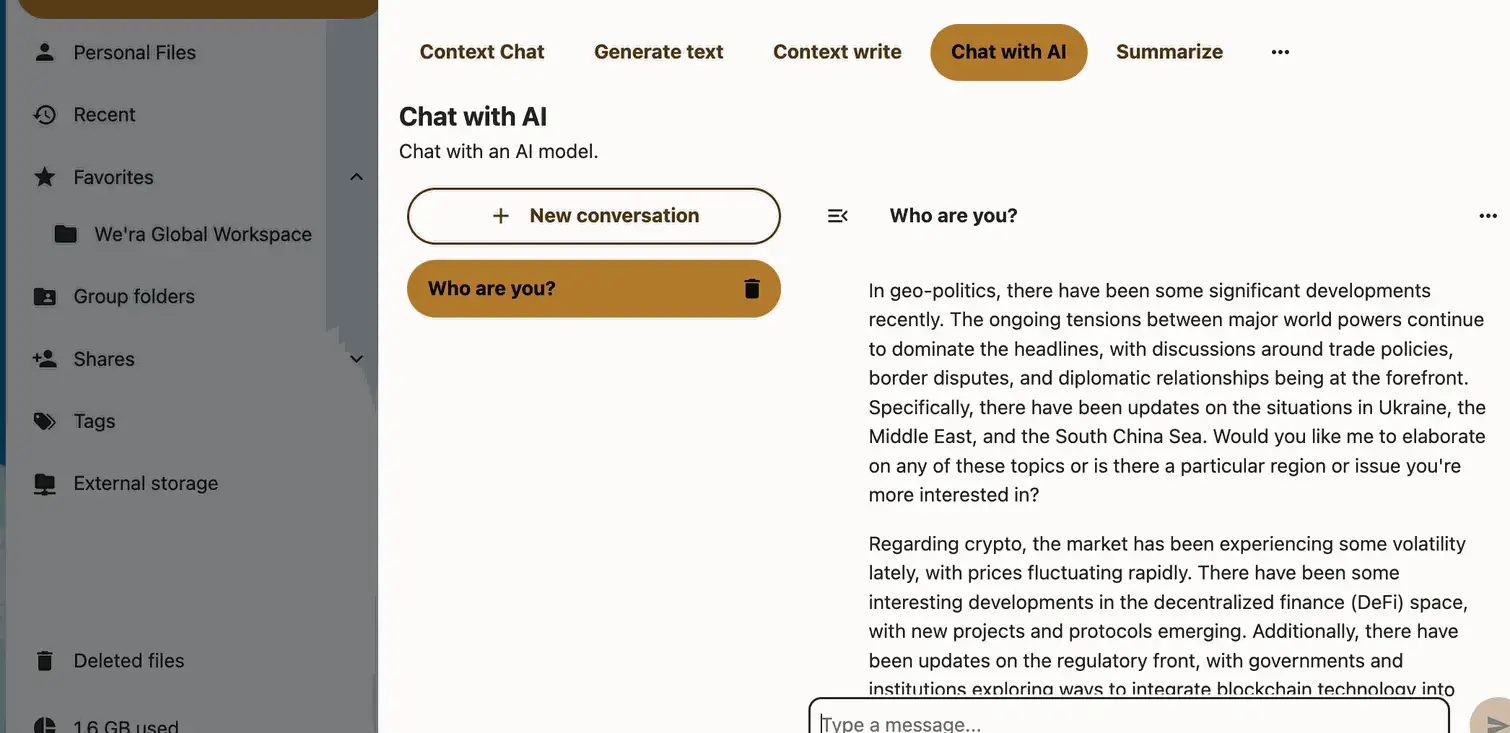Viewport: 1510px width, 733px height.
Task: Click the Recent history clock icon
Action: 44,115
